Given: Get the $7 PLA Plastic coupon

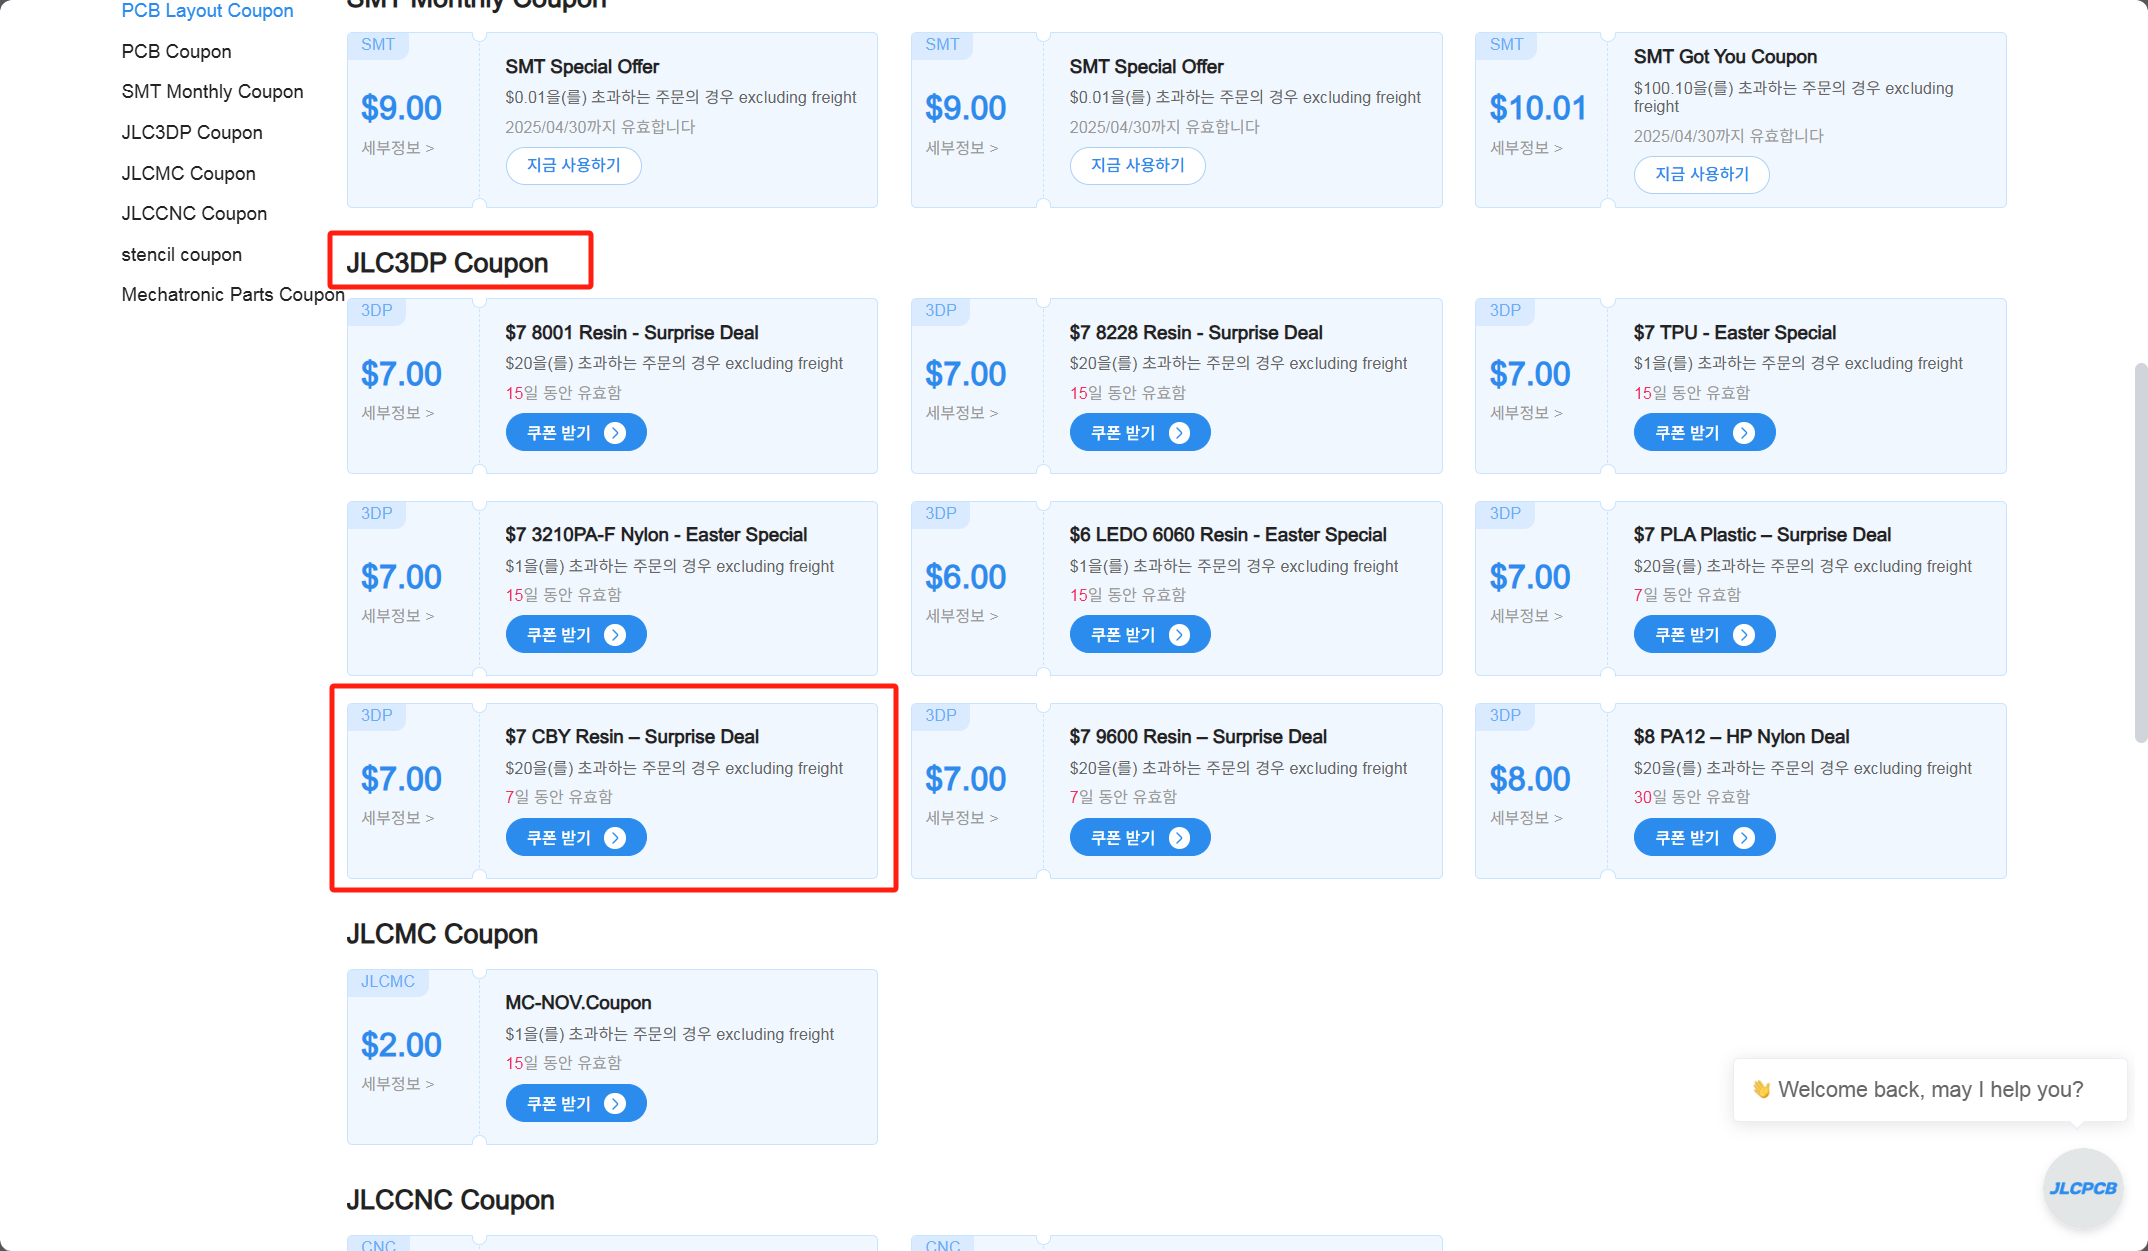Looking at the screenshot, I should click(x=1704, y=635).
